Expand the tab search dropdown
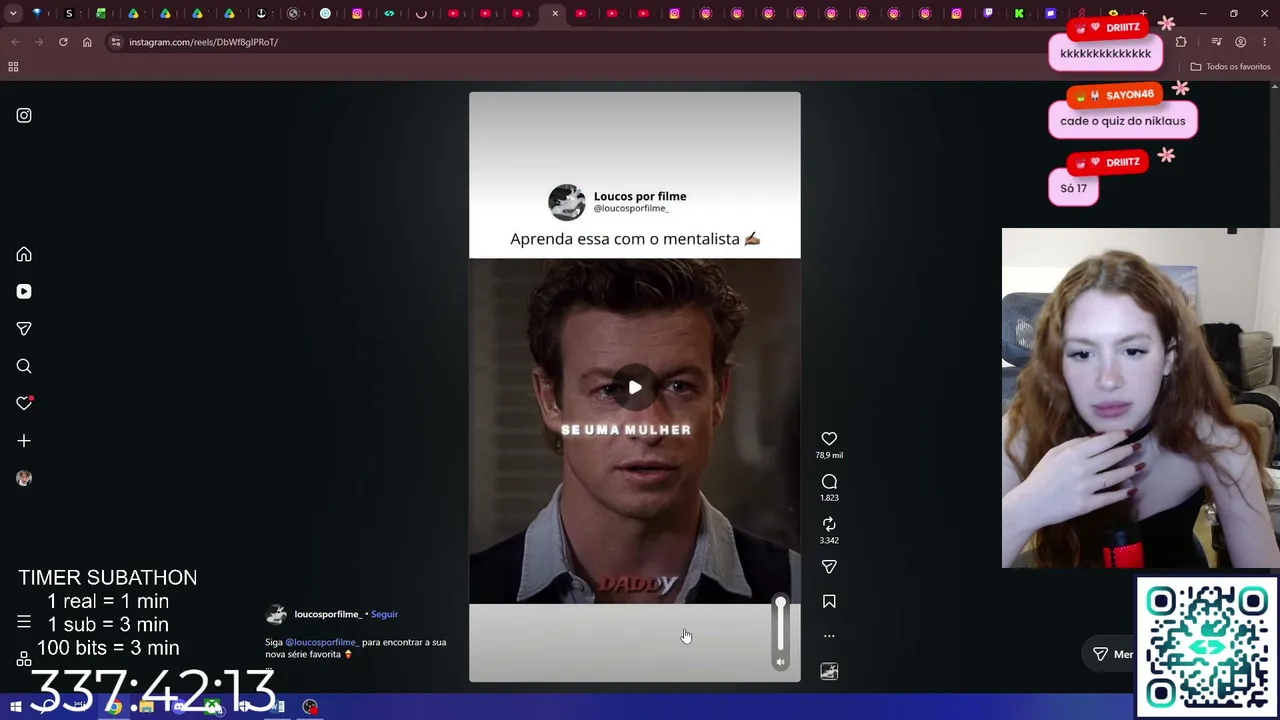 (13, 14)
